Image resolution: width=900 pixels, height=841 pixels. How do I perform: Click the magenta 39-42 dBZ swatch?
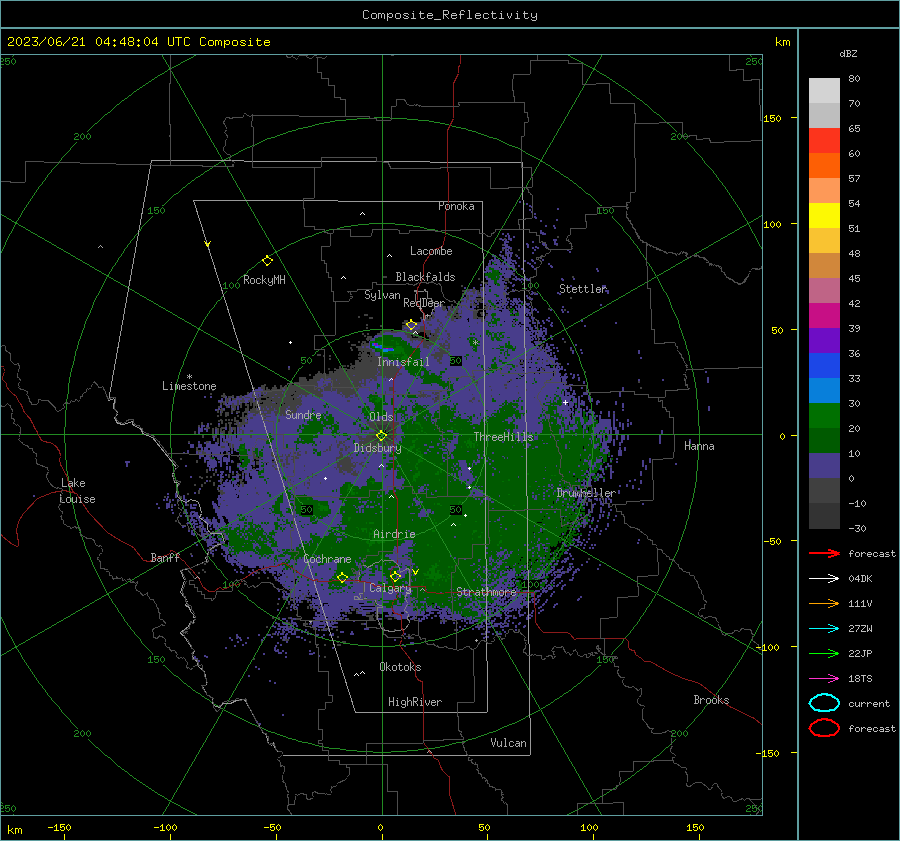824,316
